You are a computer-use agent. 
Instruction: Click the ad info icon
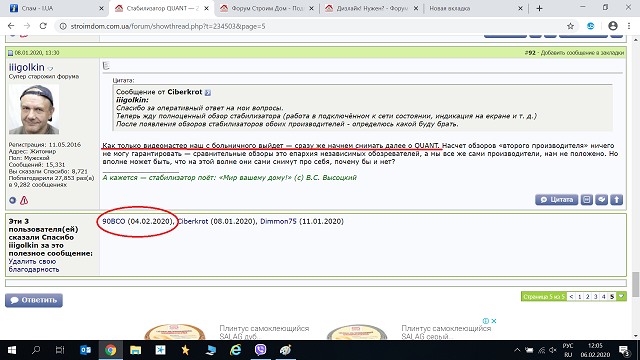486,321
